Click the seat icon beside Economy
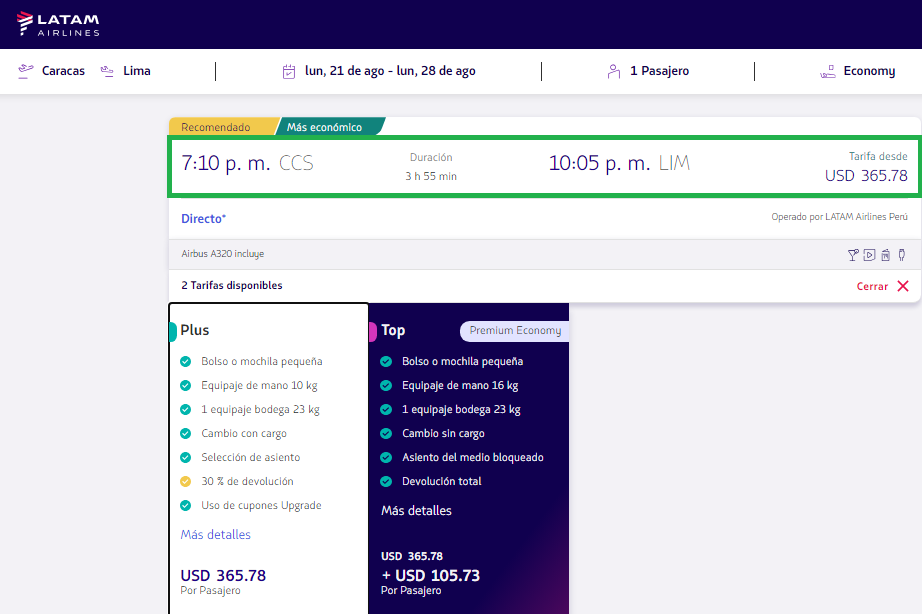The width and height of the screenshot is (922, 614). pos(827,72)
